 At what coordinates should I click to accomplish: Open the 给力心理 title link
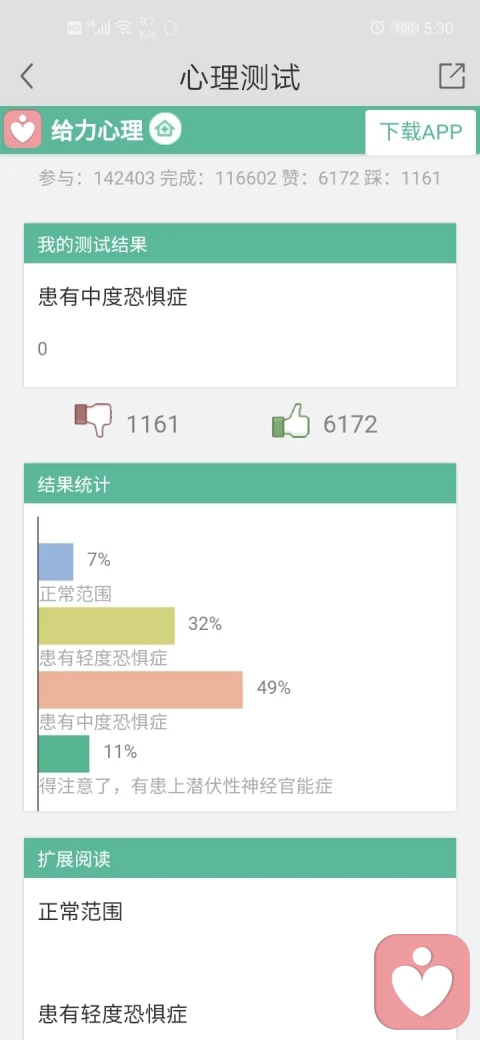pyautogui.click(x=97, y=130)
